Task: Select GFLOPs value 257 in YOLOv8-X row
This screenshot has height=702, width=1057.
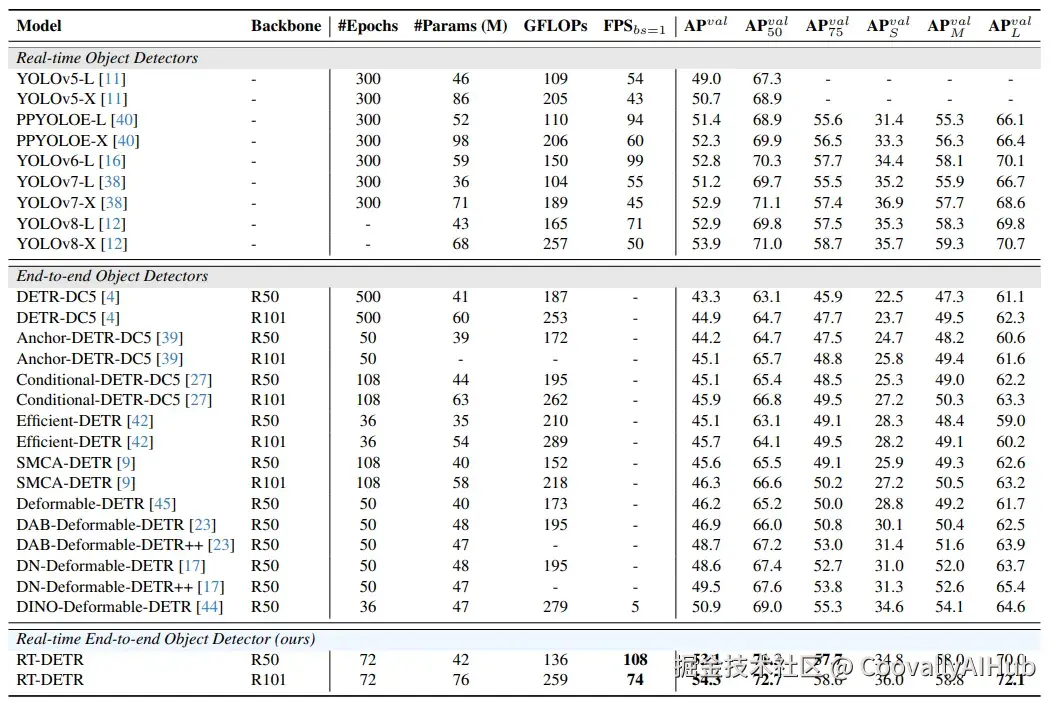Action: [555, 244]
